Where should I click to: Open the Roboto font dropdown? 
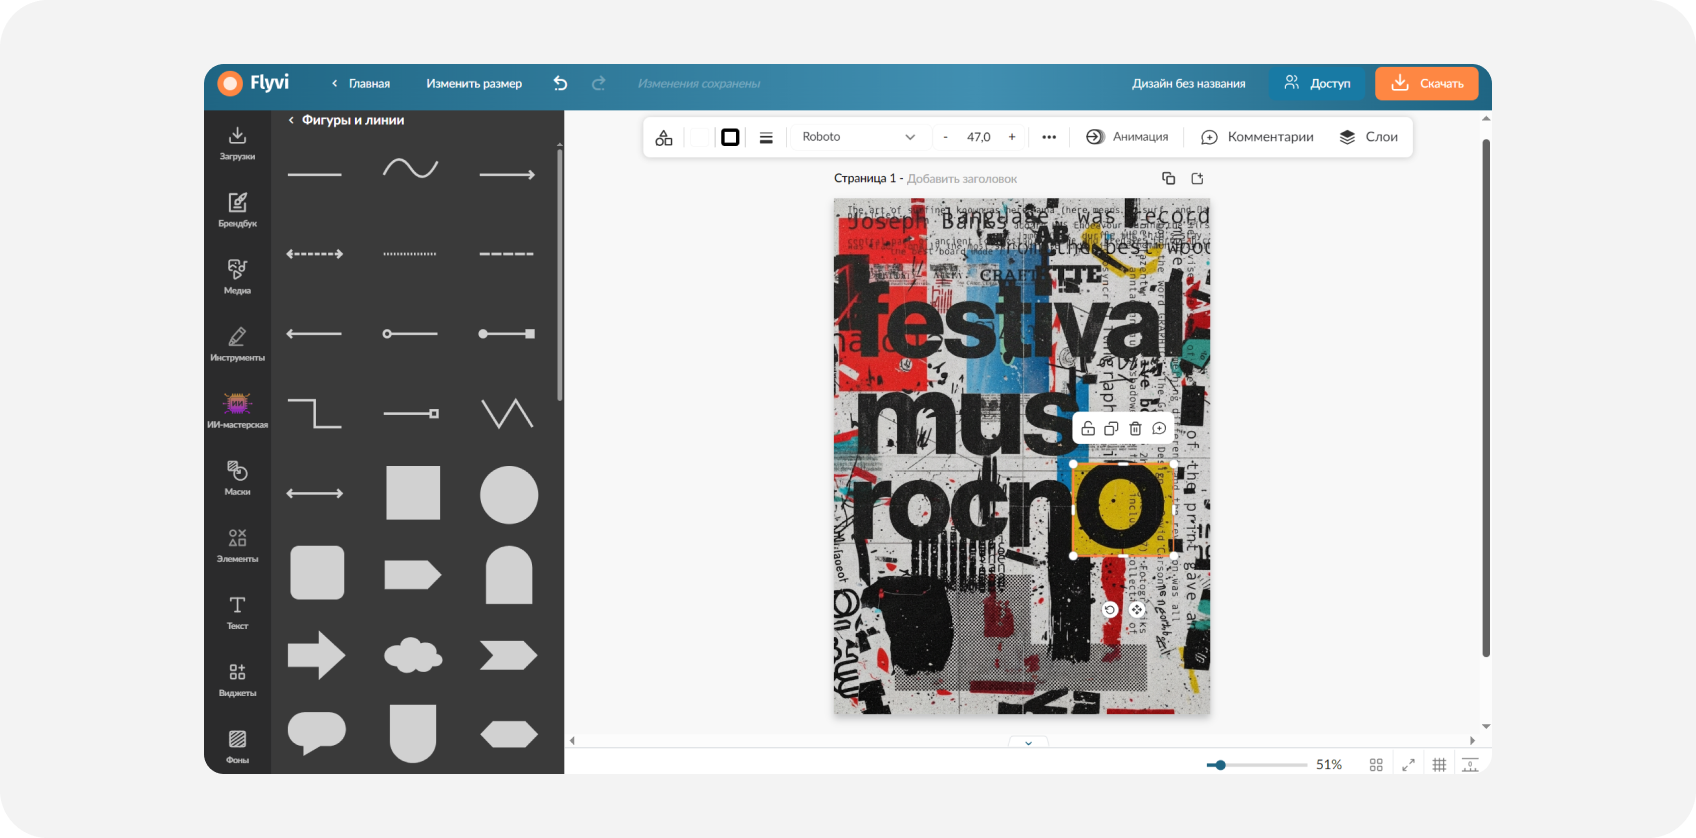[x=858, y=137]
